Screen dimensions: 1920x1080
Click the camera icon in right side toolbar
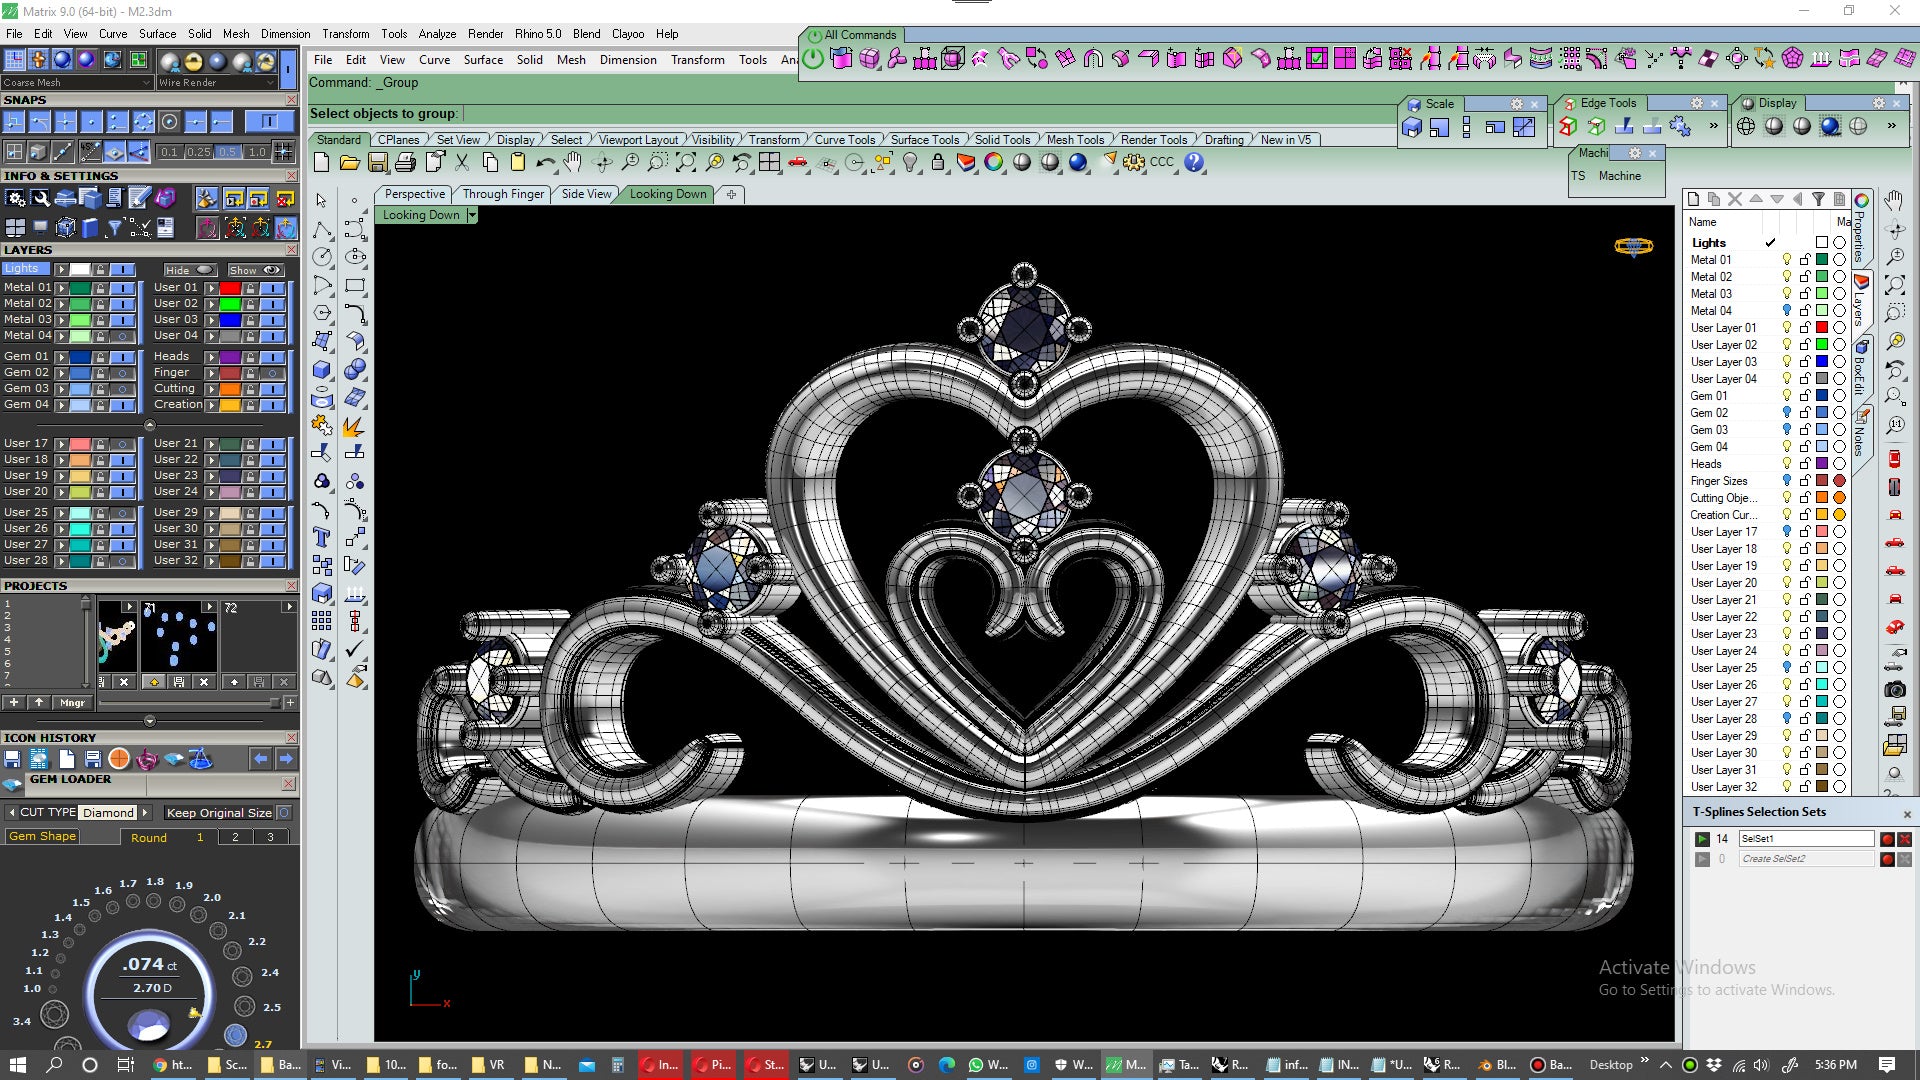[1895, 689]
